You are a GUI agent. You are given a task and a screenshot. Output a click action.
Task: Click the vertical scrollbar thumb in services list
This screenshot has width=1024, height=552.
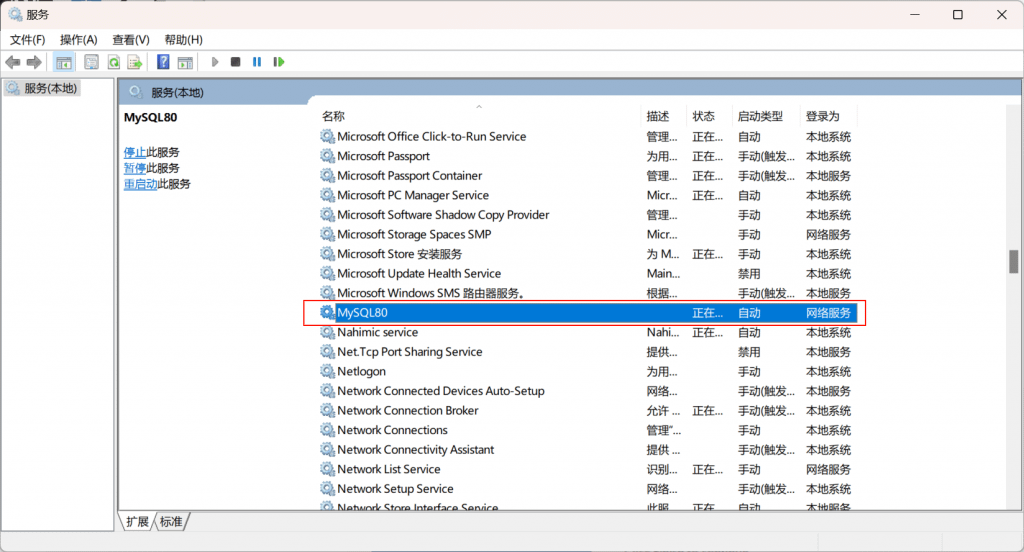pyautogui.click(x=1013, y=260)
